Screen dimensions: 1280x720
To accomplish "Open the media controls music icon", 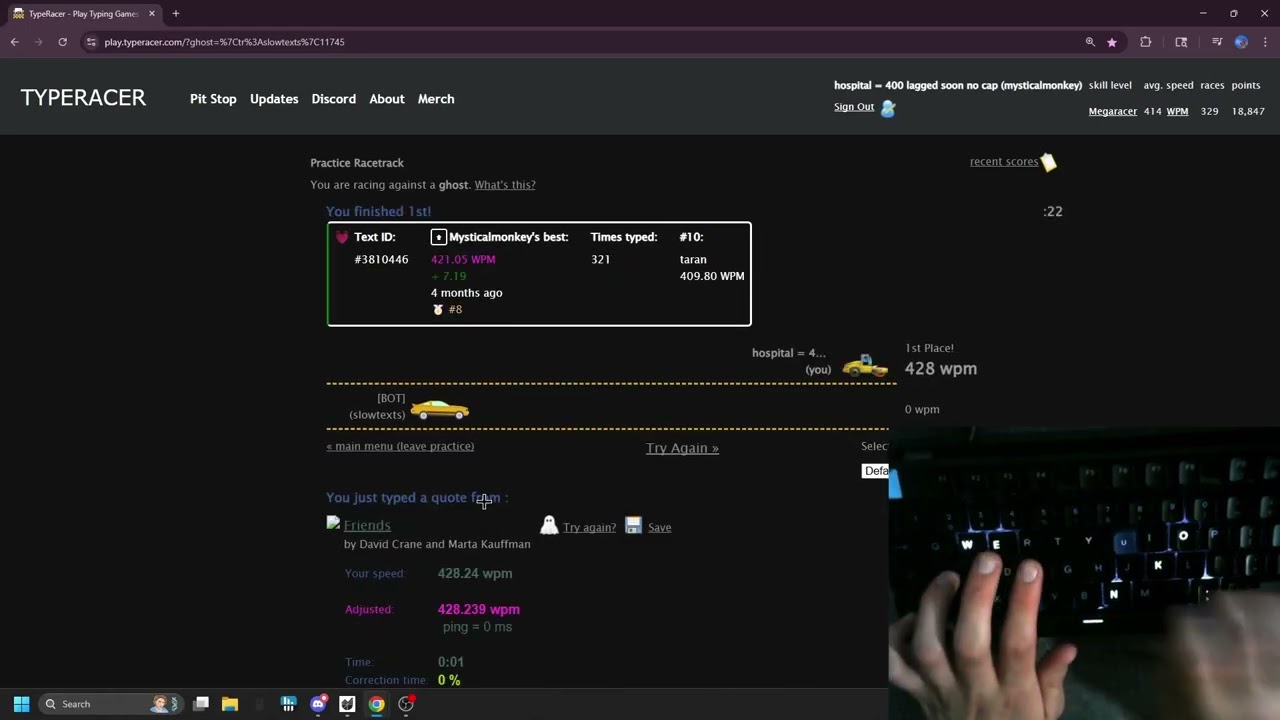I will (x=1217, y=42).
